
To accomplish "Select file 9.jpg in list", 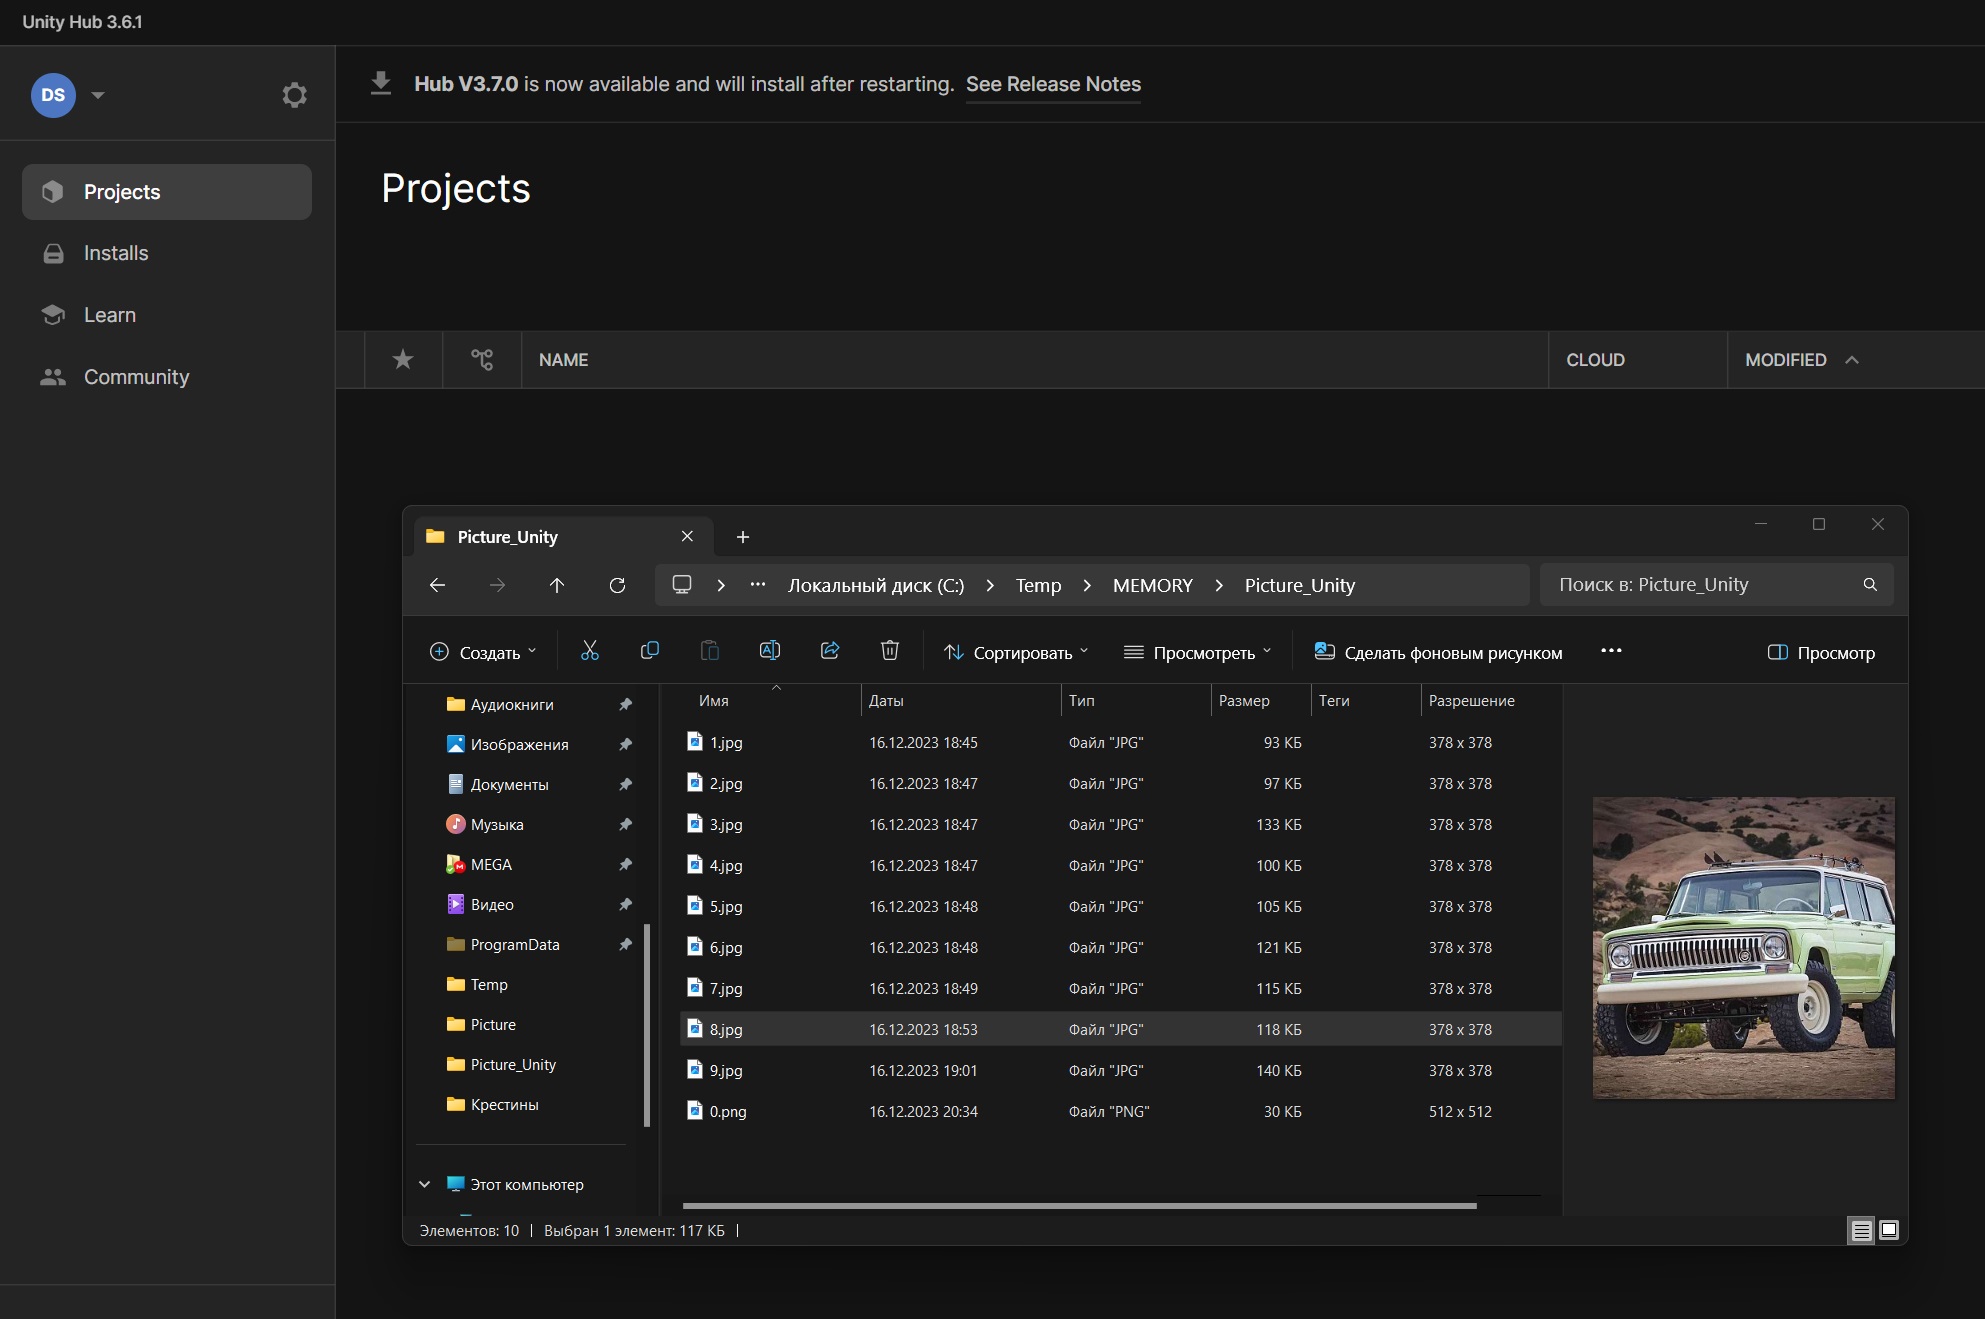I will pos(1120,1071).
